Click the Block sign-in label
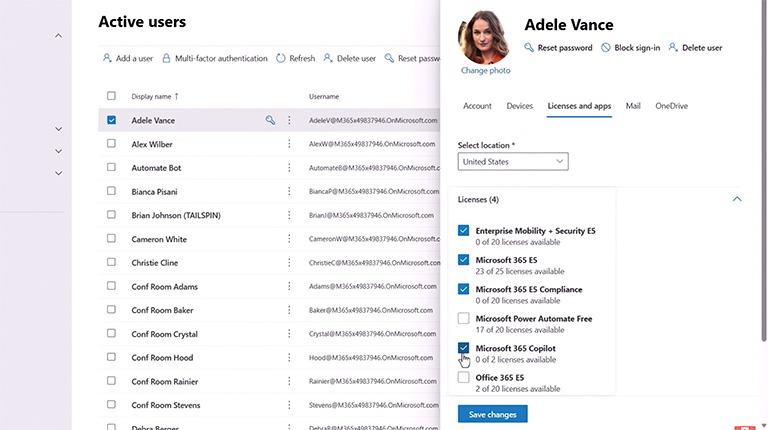This screenshot has height=430, width=768. coord(637,48)
